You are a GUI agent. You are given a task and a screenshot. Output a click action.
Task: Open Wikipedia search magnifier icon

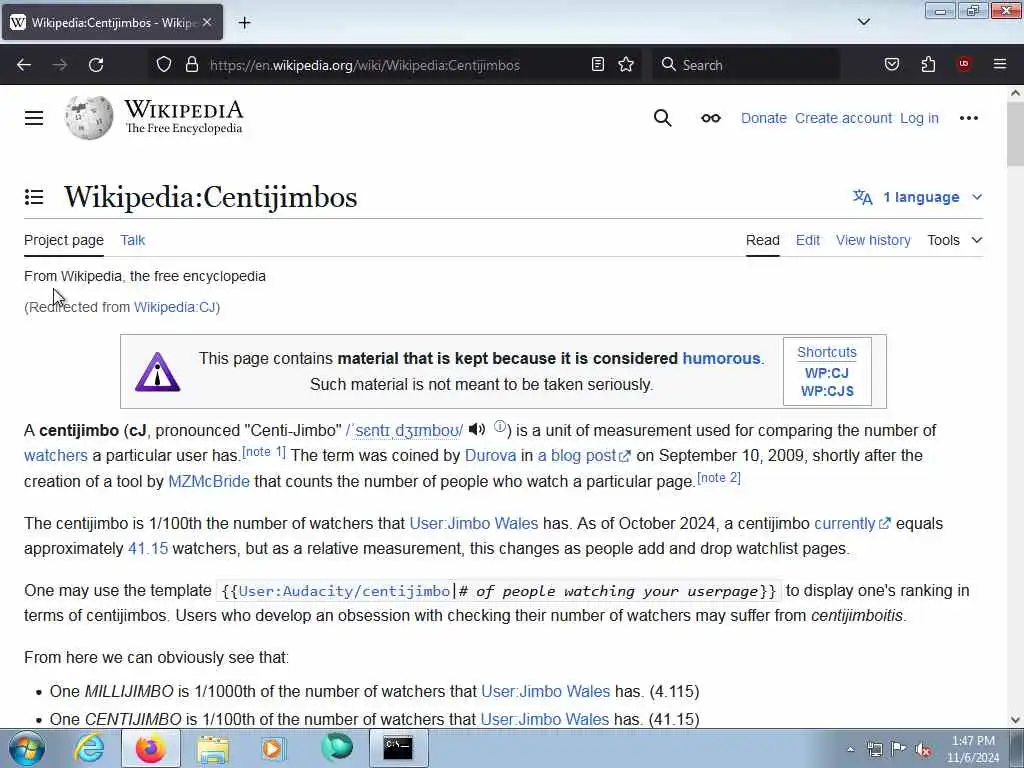tap(662, 118)
